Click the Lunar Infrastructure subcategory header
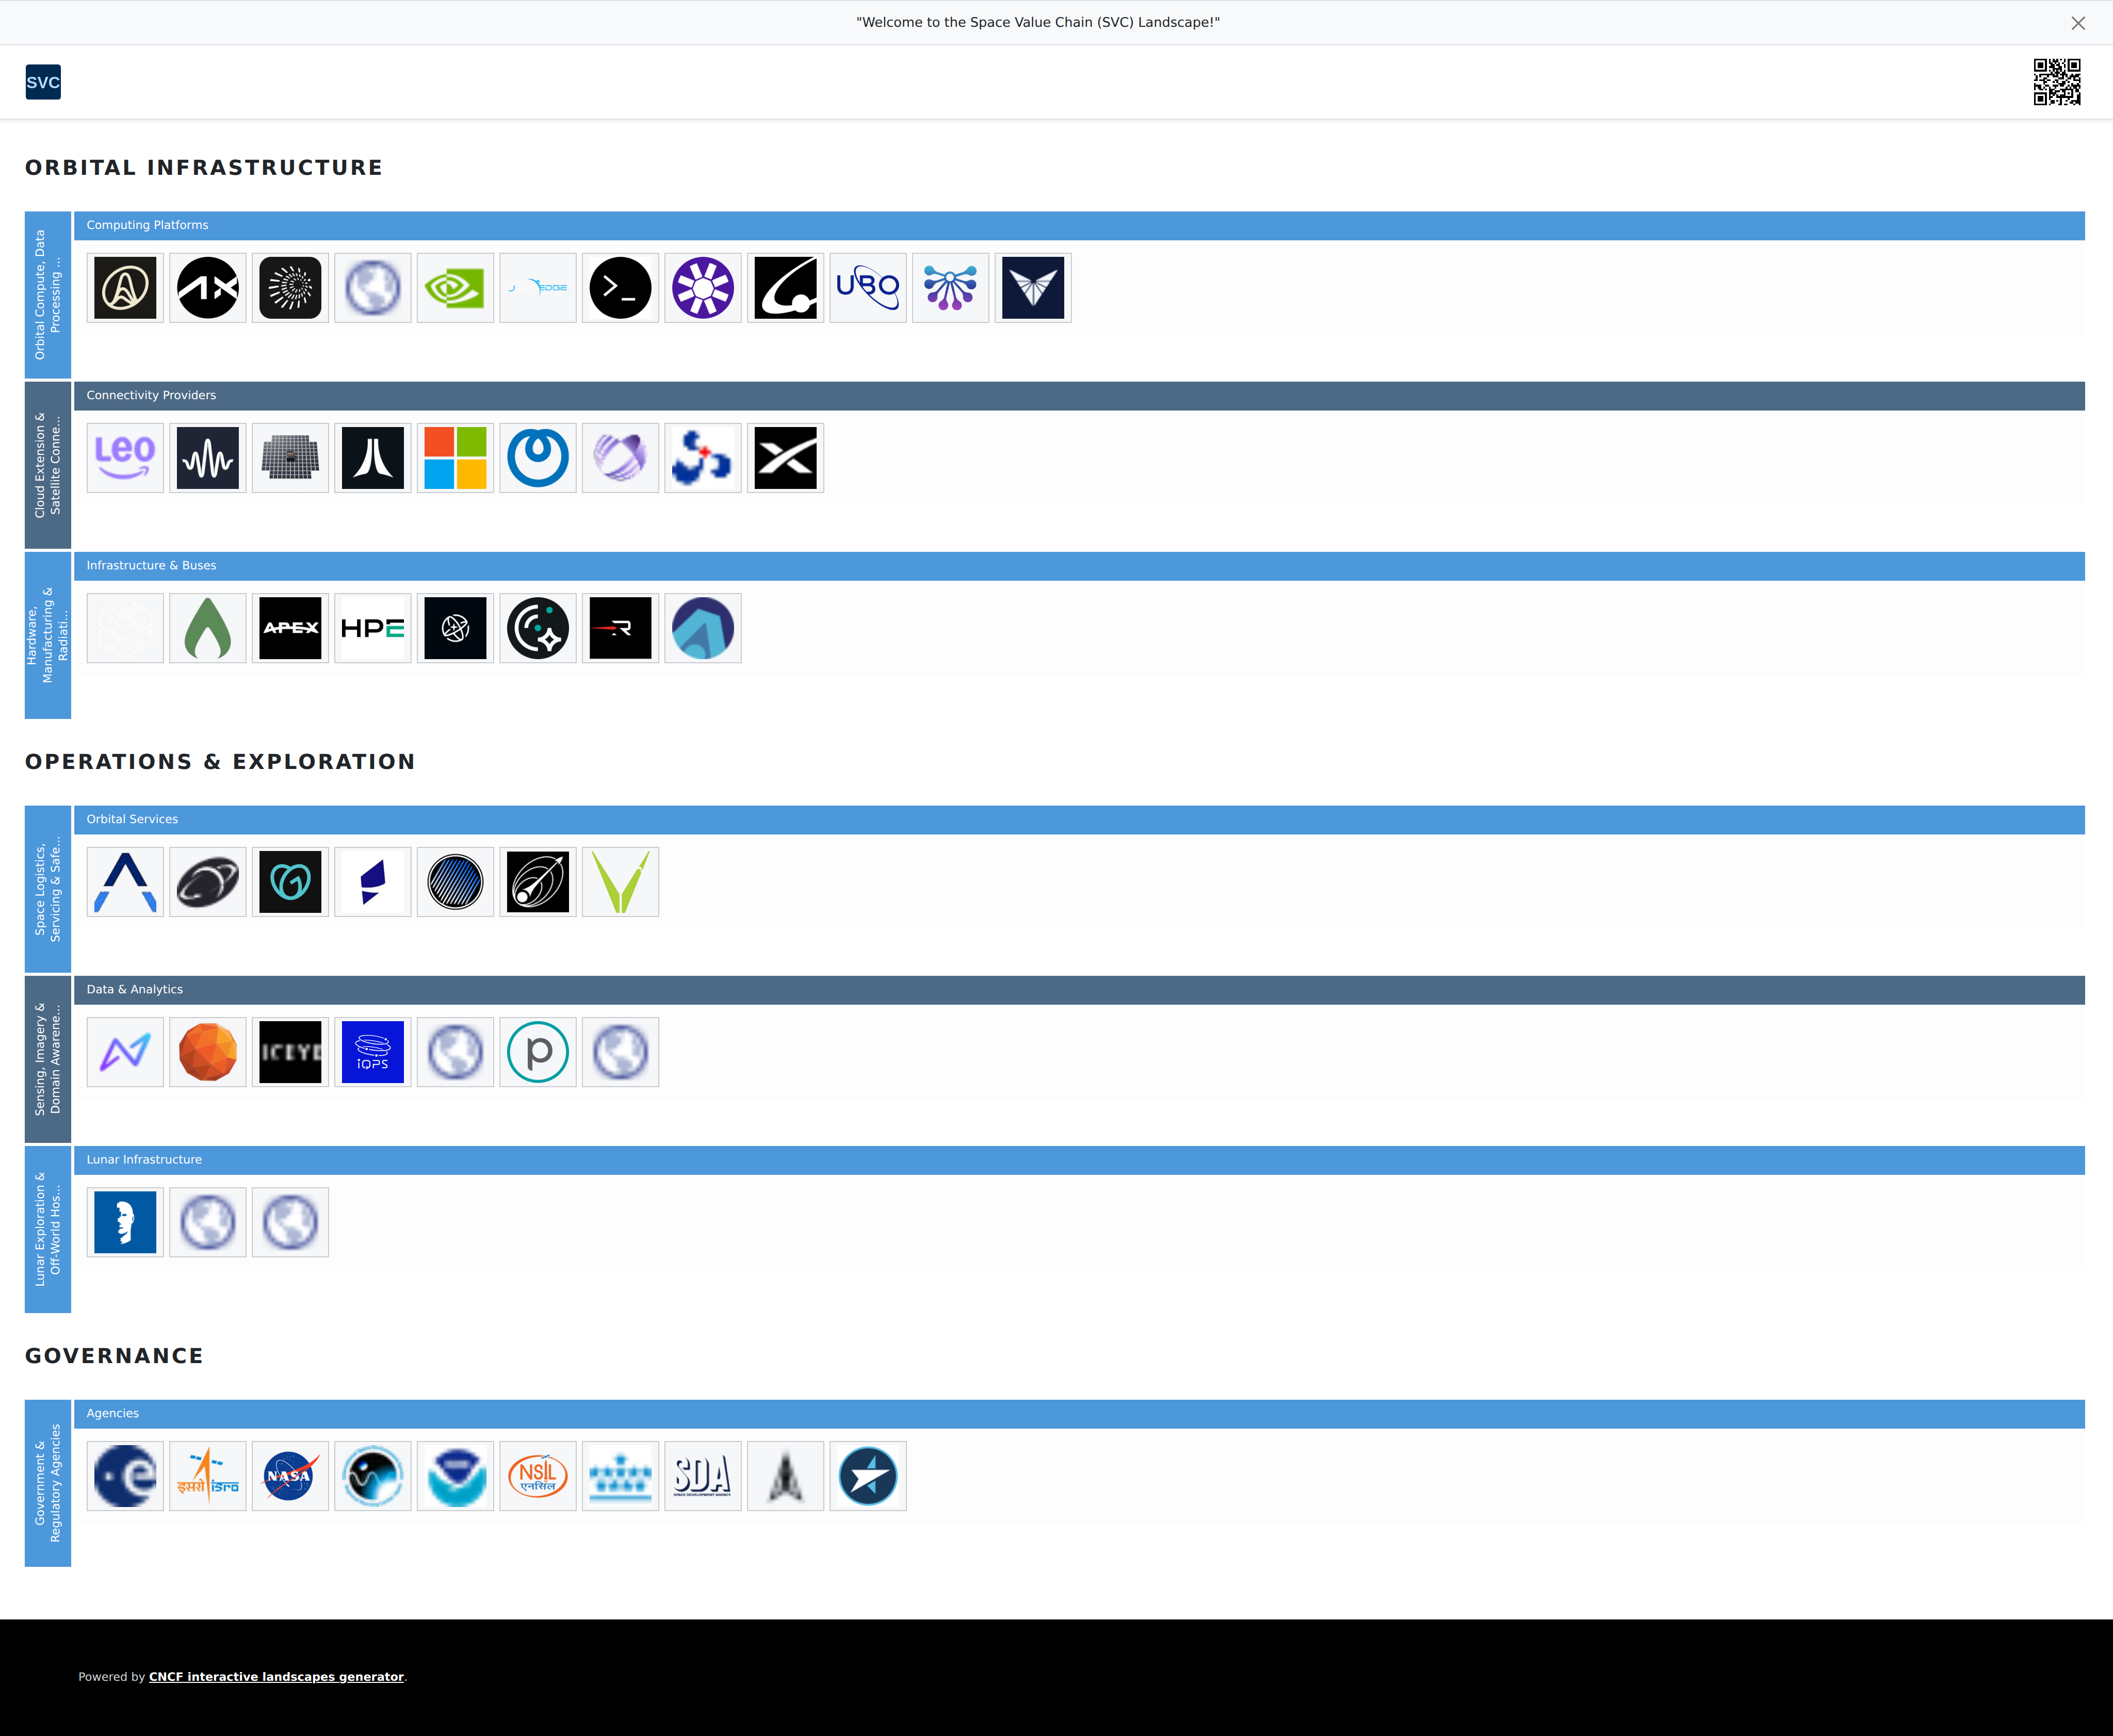This screenshot has height=1736, width=2113. (x=144, y=1160)
